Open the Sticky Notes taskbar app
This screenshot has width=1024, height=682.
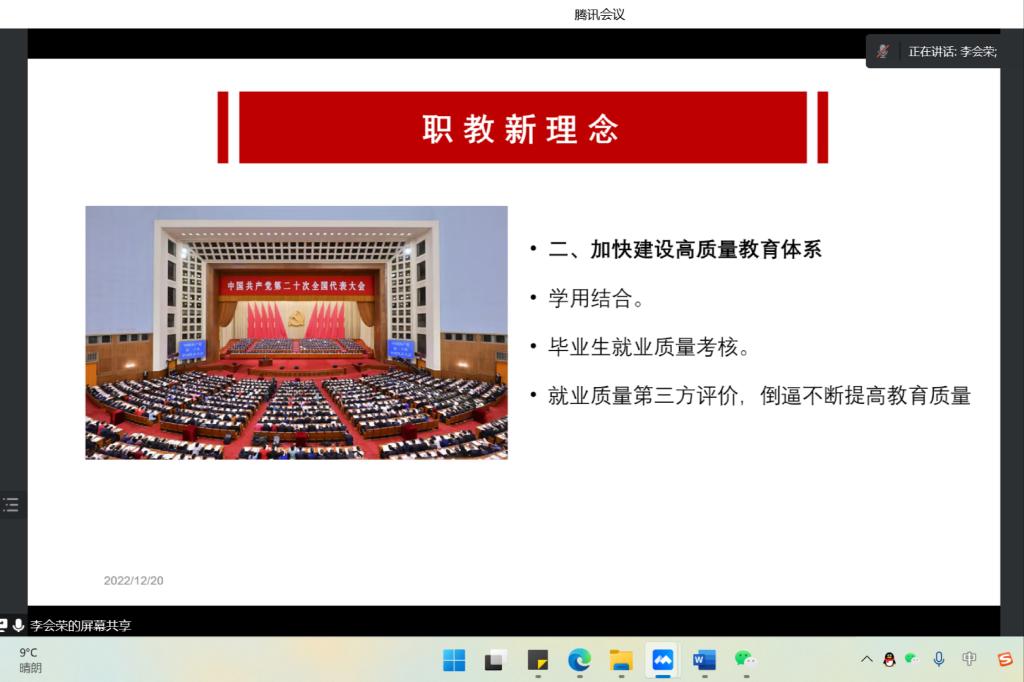[538, 660]
